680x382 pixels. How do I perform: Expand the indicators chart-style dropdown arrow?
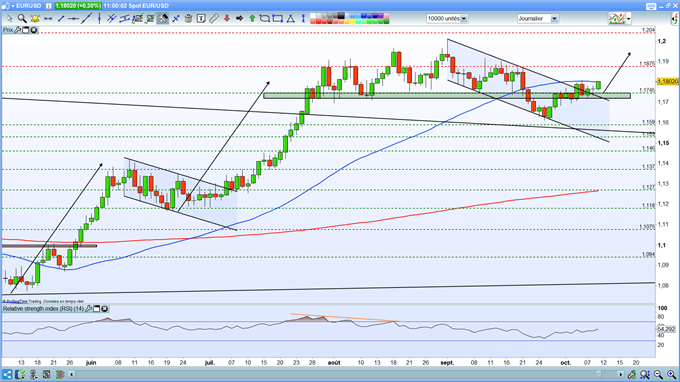click(628, 19)
